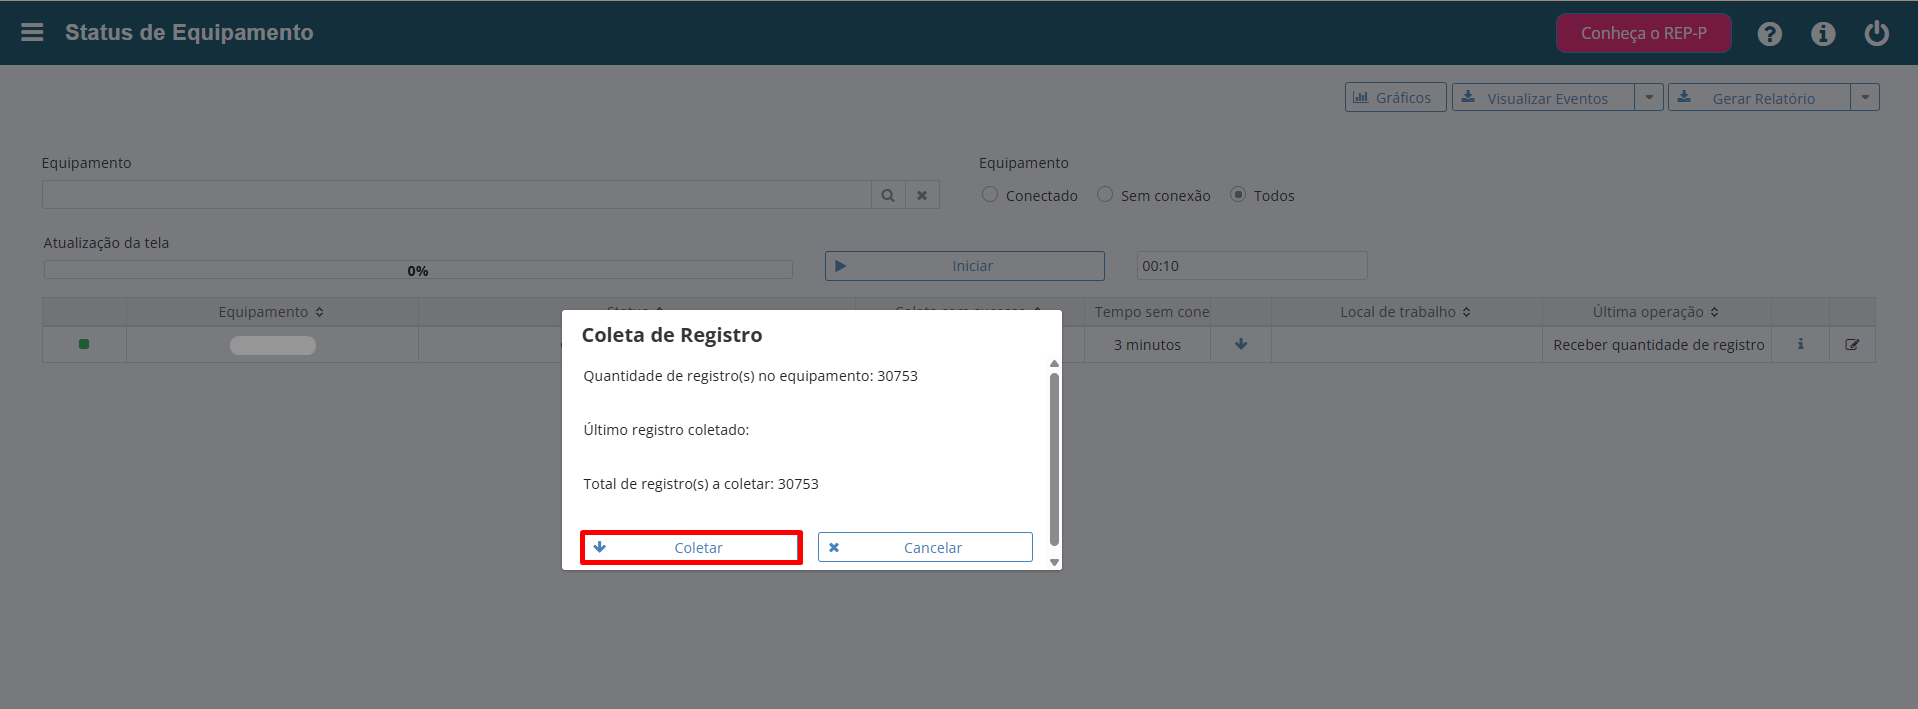Click Cancelar in Coleta de Registro dialog
Image resolution: width=1918 pixels, height=709 pixels.
coord(925,547)
